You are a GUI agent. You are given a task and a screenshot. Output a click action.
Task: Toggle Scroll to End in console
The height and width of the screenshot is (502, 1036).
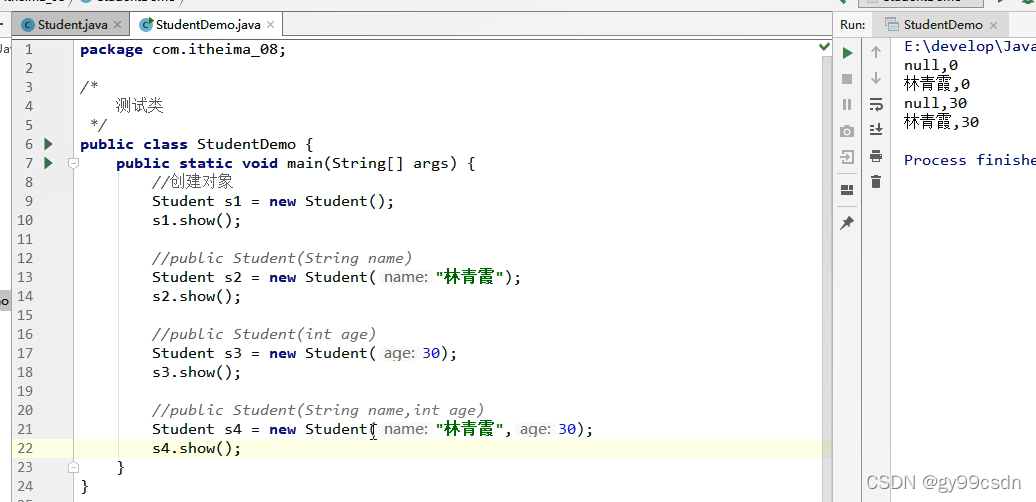(x=876, y=129)
